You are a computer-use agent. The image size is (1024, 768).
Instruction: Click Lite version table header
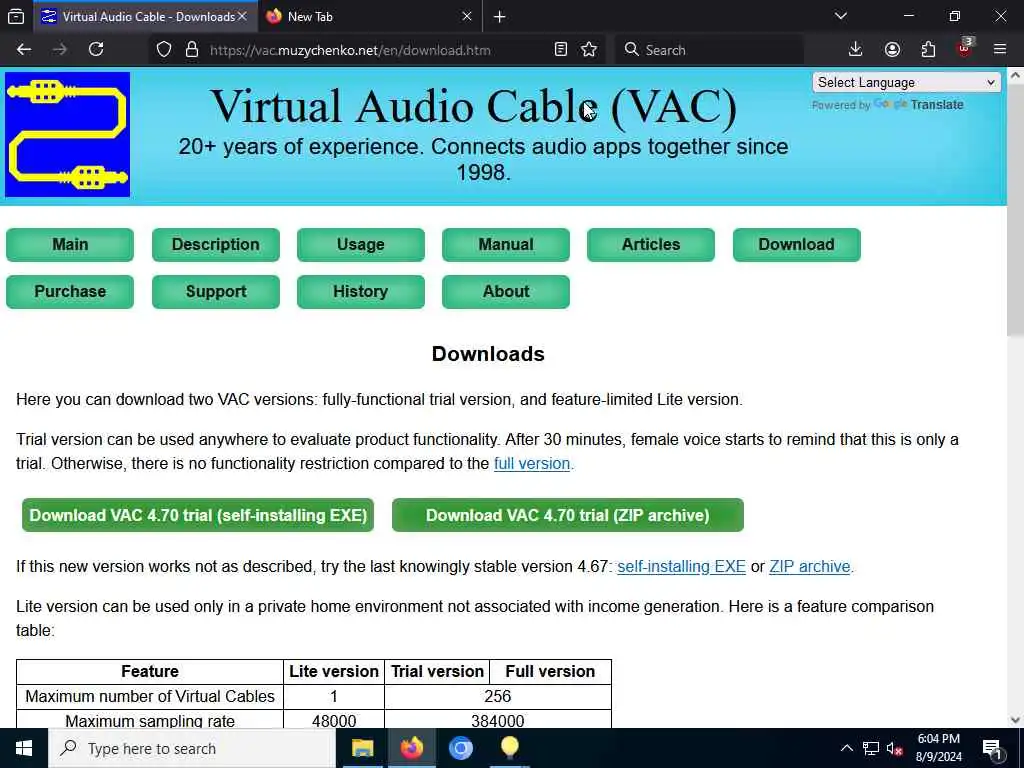click(x=334, y=672)
